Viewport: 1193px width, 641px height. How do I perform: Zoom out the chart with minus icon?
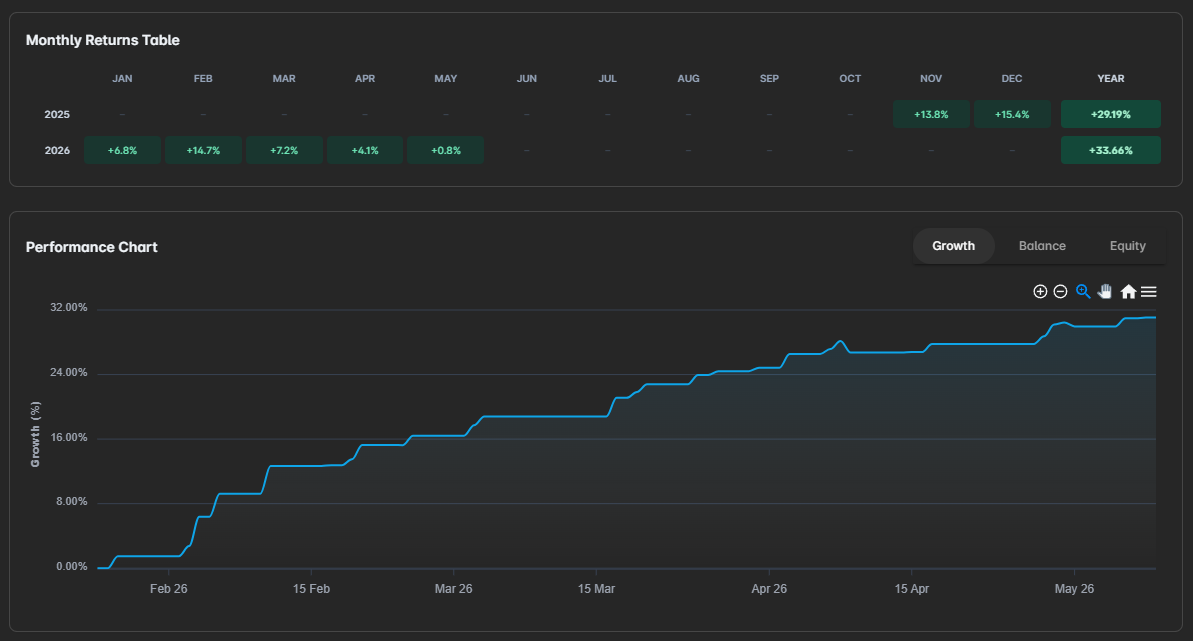pyautogui.click(x=1061, y=292)
